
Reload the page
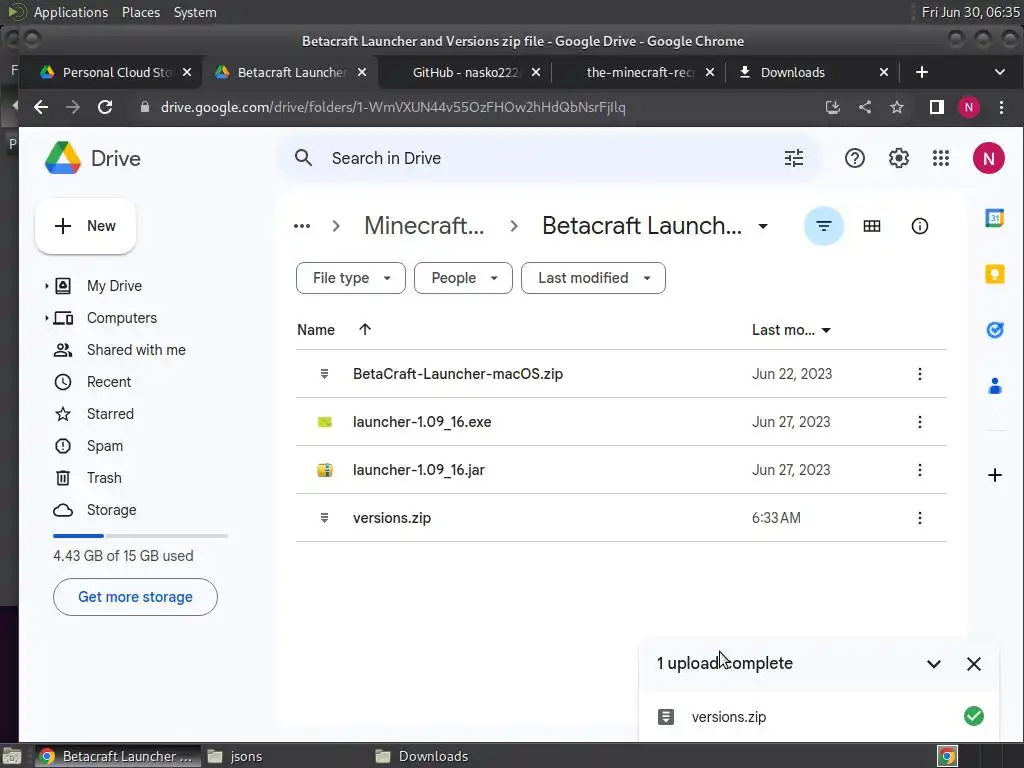(x=104, y=107)
